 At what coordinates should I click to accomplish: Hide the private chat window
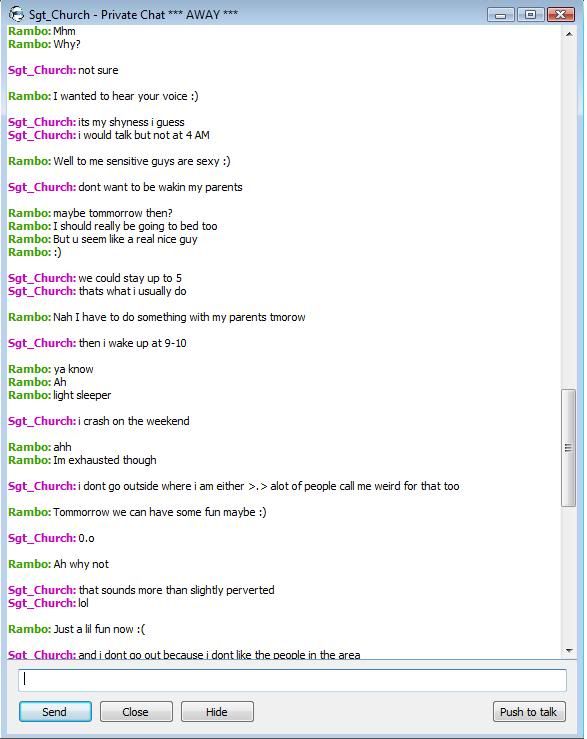pyautogui.click(x=217, y=712)
